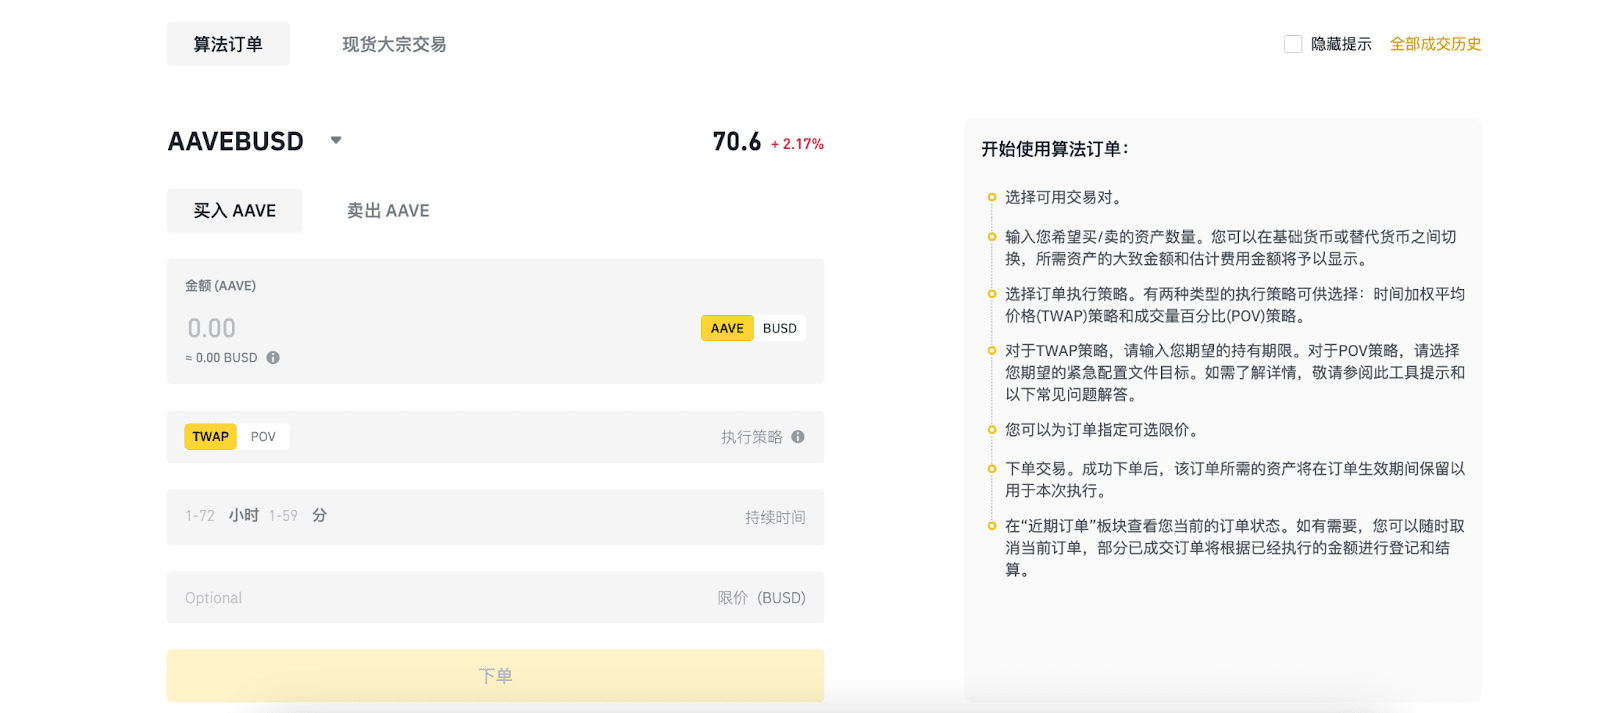Open the 算法订单 tab

coord(228,44)
